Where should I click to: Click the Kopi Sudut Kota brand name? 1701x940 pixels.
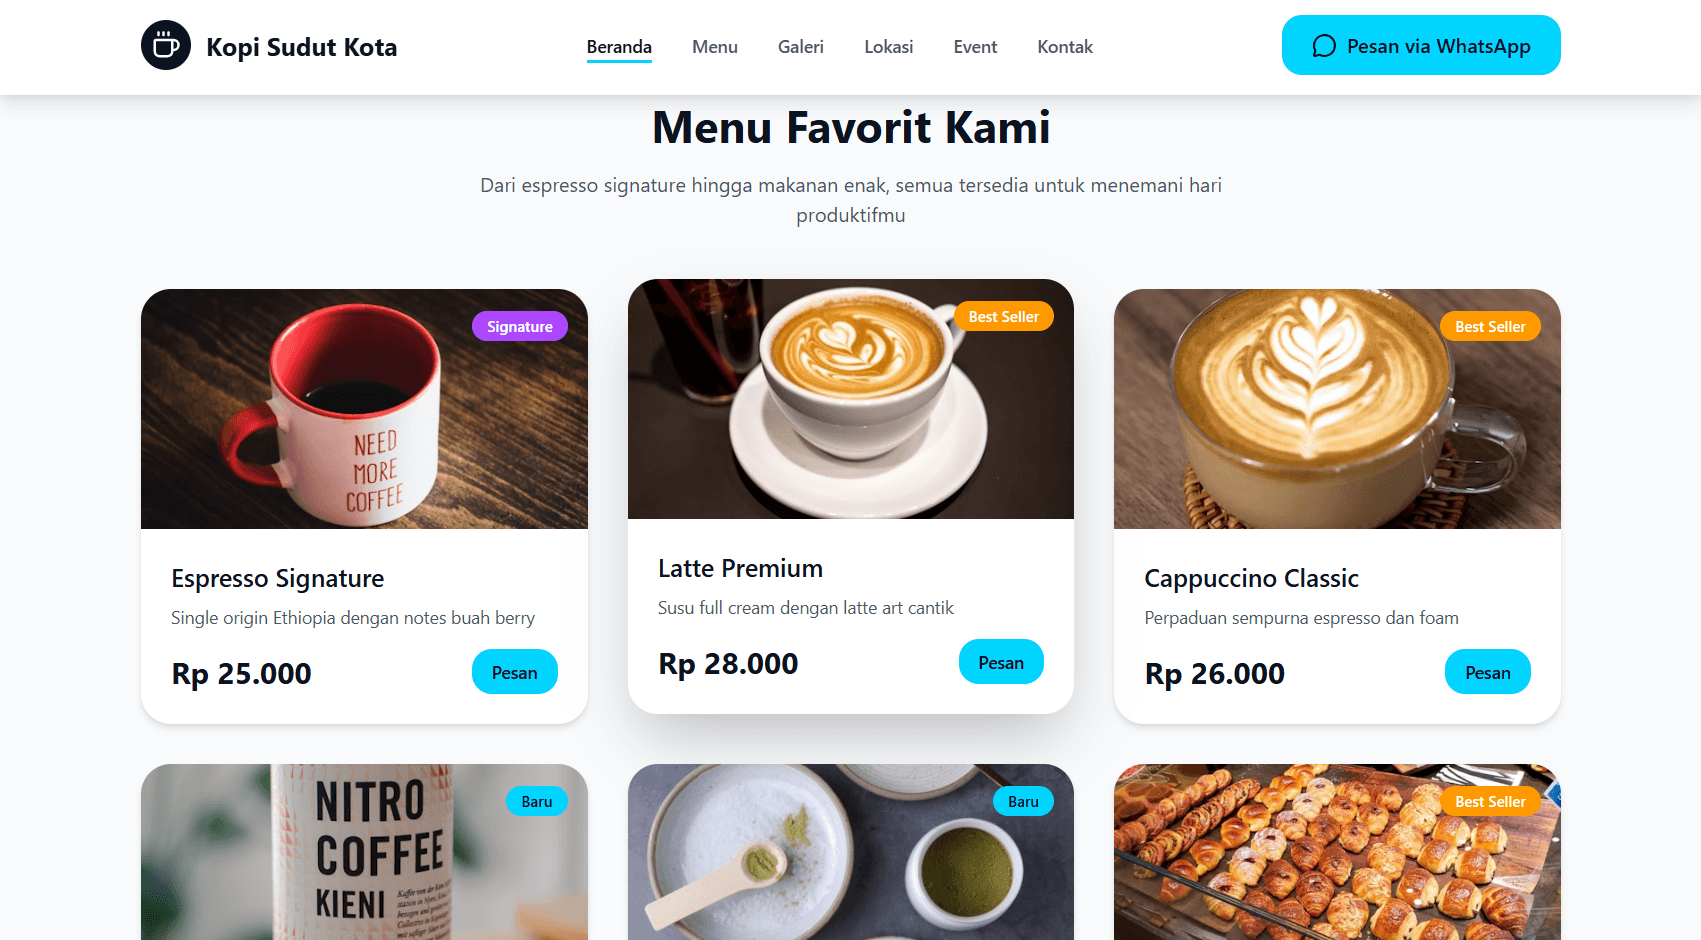(302, 47)
